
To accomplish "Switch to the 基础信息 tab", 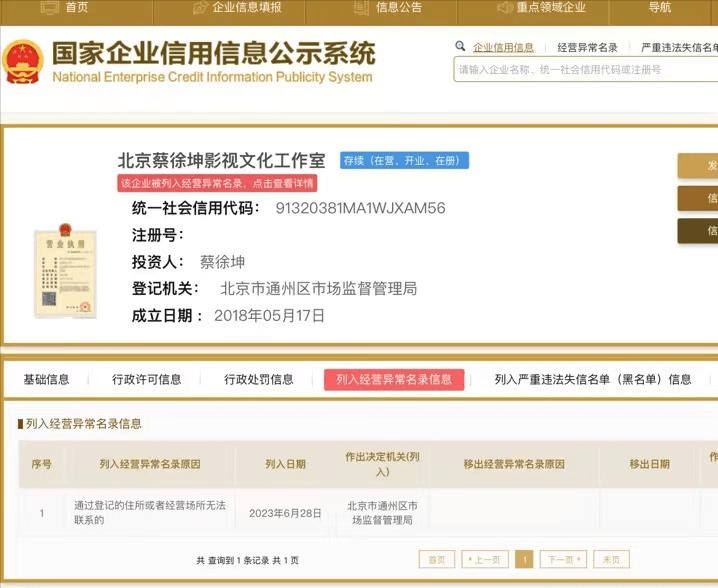I will point(46,379).
